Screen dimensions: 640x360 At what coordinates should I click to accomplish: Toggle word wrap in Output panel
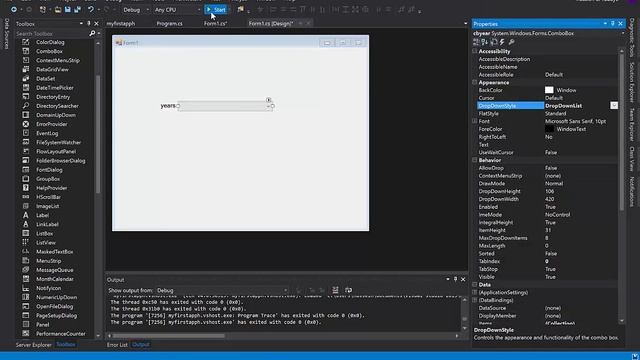(x=348, y=290)
